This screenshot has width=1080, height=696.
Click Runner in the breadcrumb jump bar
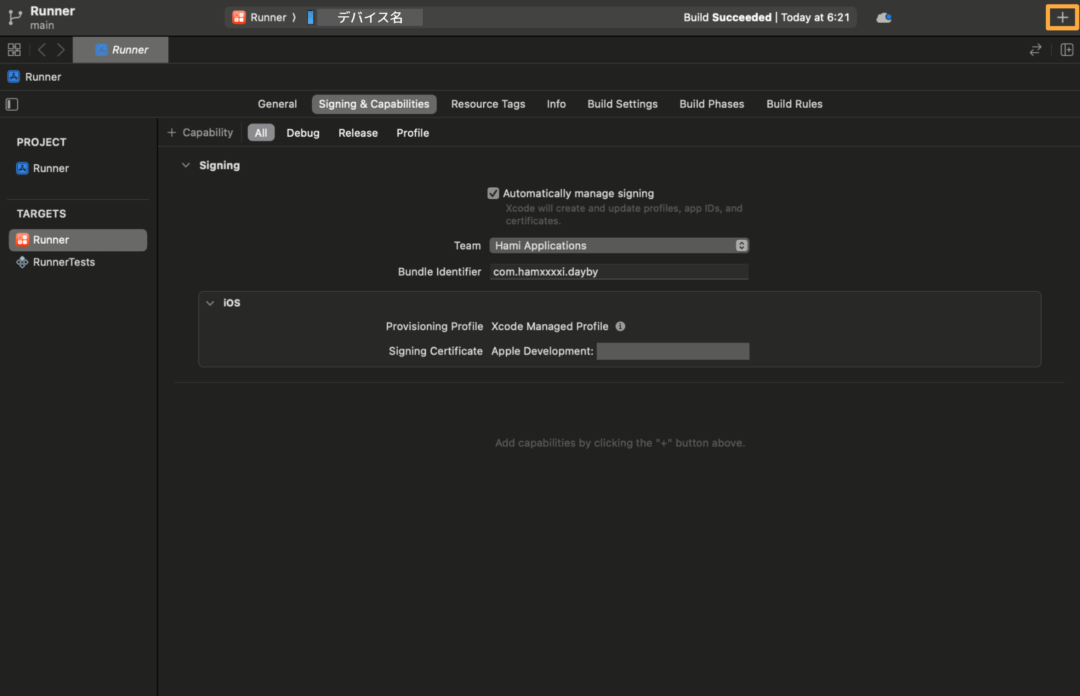34,76
